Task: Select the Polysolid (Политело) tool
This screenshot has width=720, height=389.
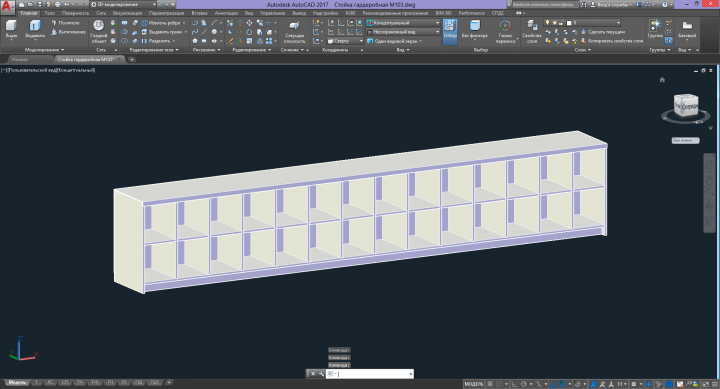Action: pyautogui.click(x=66, y=23)
